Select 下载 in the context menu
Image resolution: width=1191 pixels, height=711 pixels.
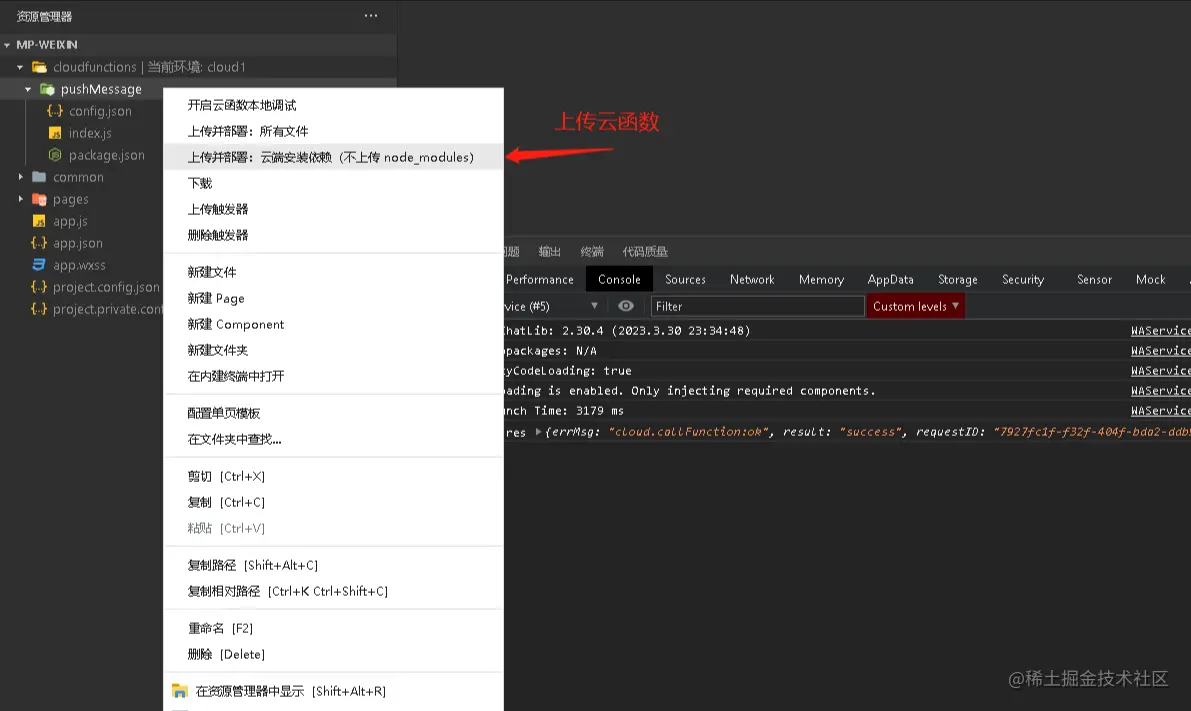point(333,183)
